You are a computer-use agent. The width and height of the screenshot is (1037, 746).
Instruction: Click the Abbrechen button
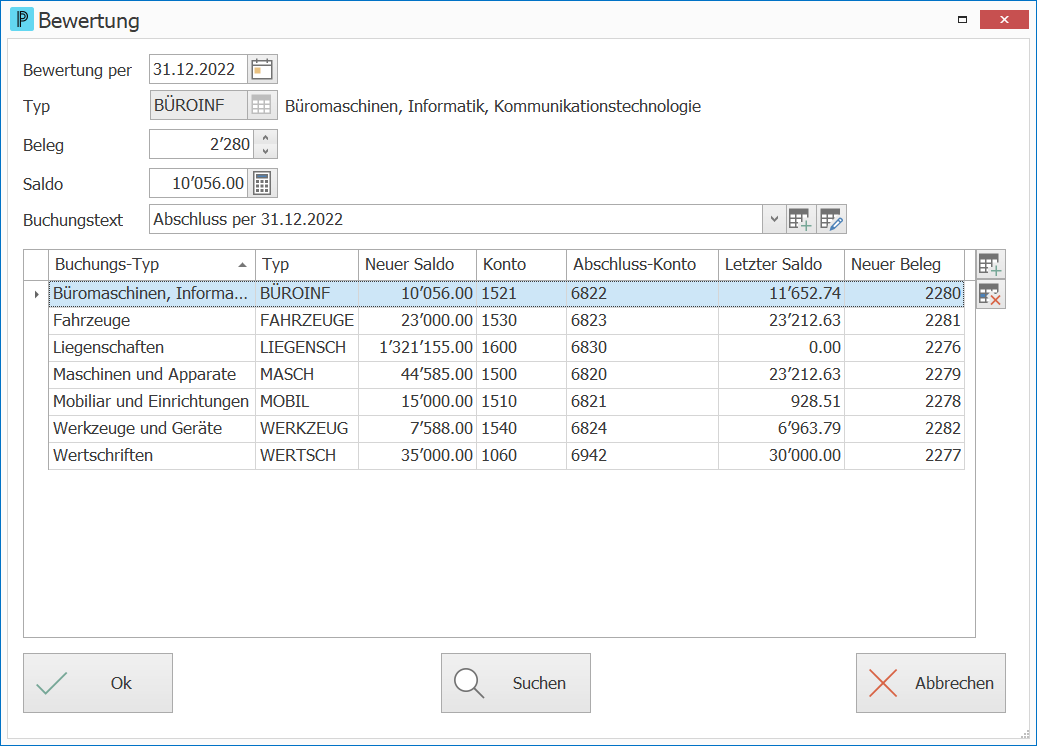click(x=931, y=683)
